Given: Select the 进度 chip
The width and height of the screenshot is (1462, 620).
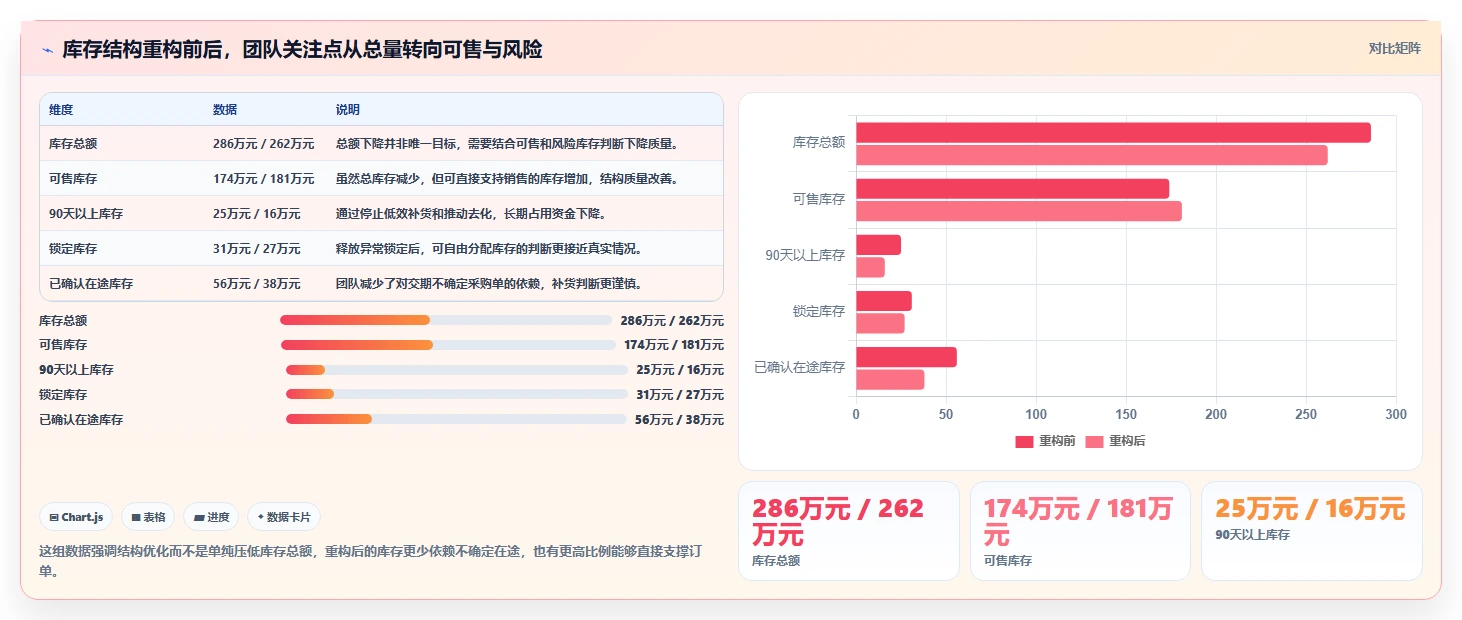Looking at the screenshot, I should [211, 517].
